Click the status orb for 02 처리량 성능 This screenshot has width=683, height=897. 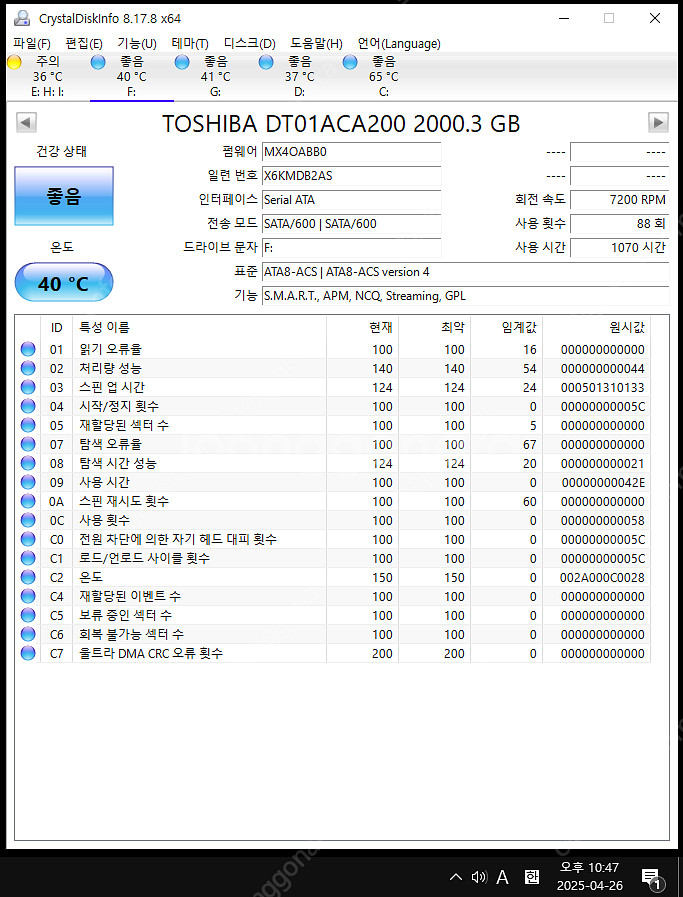(27, 368)
